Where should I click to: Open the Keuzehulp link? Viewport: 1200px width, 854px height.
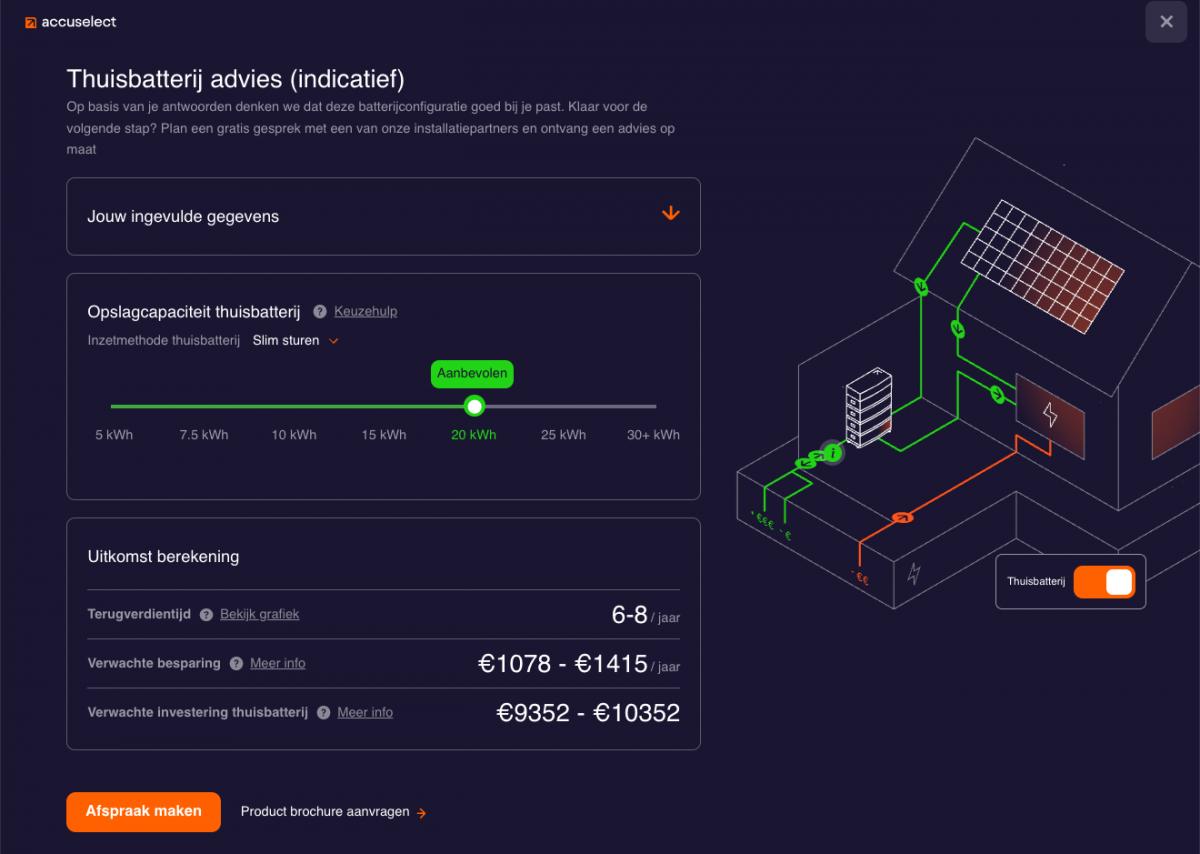(x=365, y=312)
